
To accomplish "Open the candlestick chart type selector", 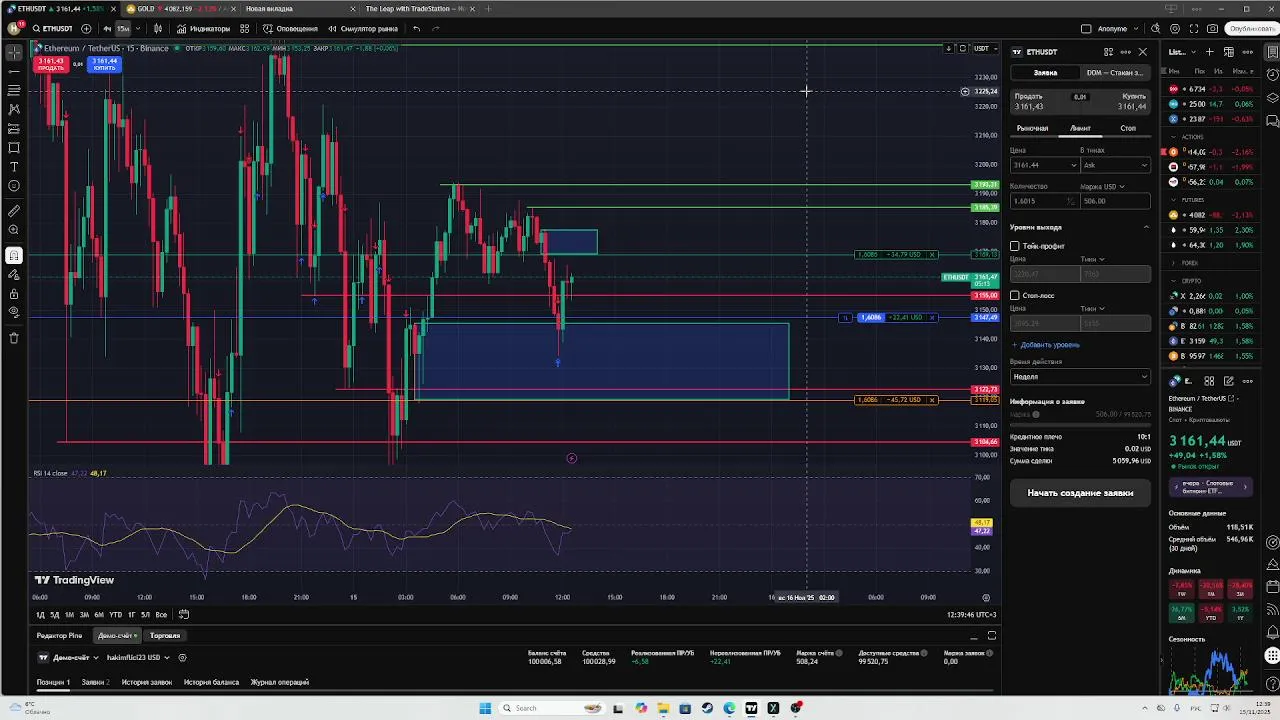I will pyautogui.click(x=157, y=29).
